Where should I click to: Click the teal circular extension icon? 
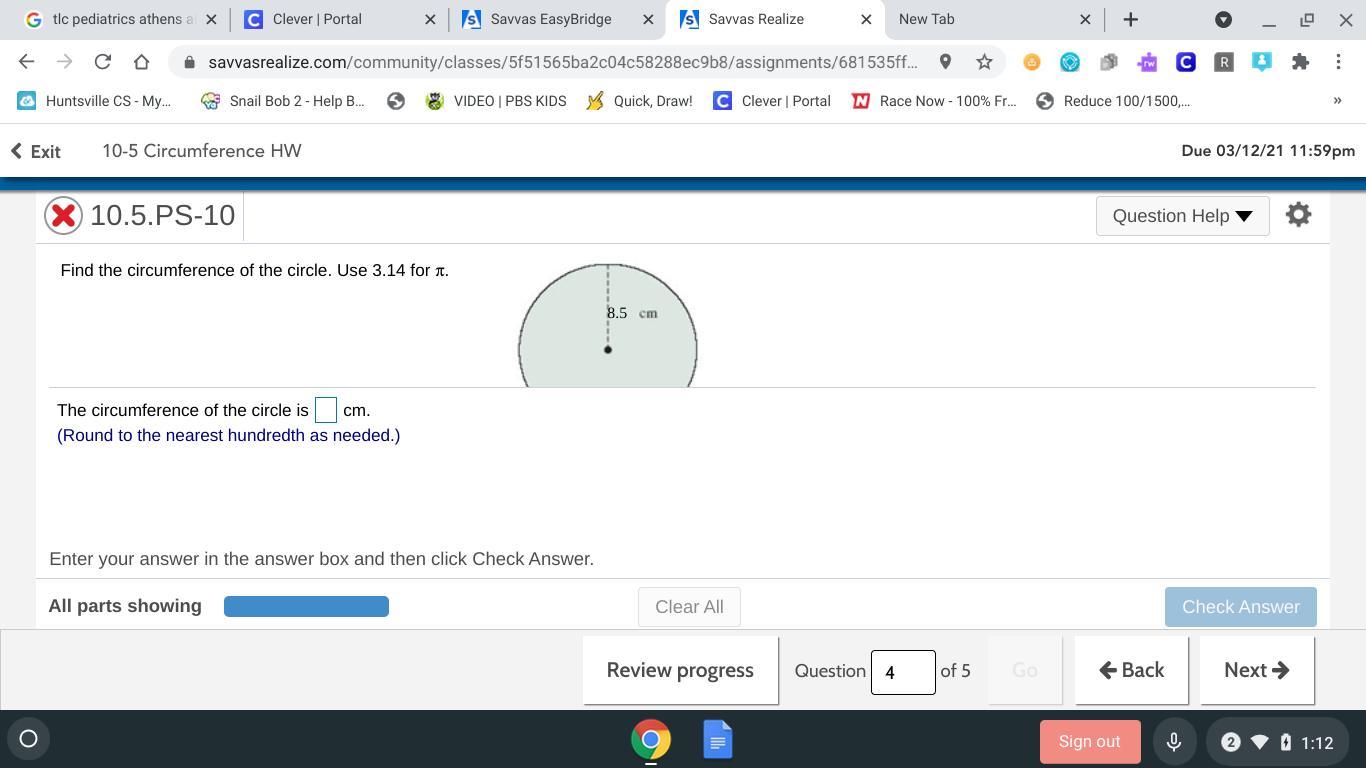1070,62
